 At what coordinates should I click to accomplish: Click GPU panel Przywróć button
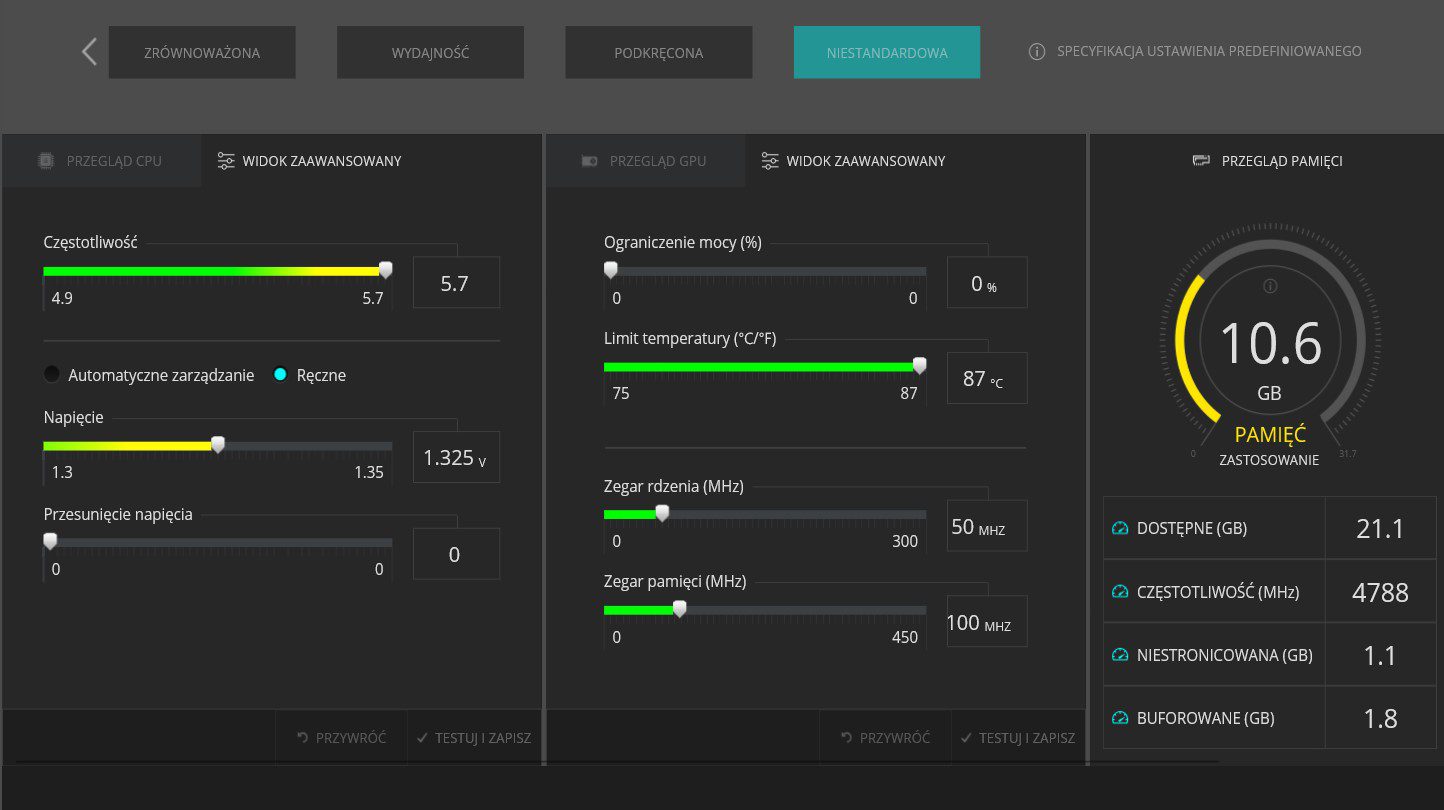(x=885, y=738)
